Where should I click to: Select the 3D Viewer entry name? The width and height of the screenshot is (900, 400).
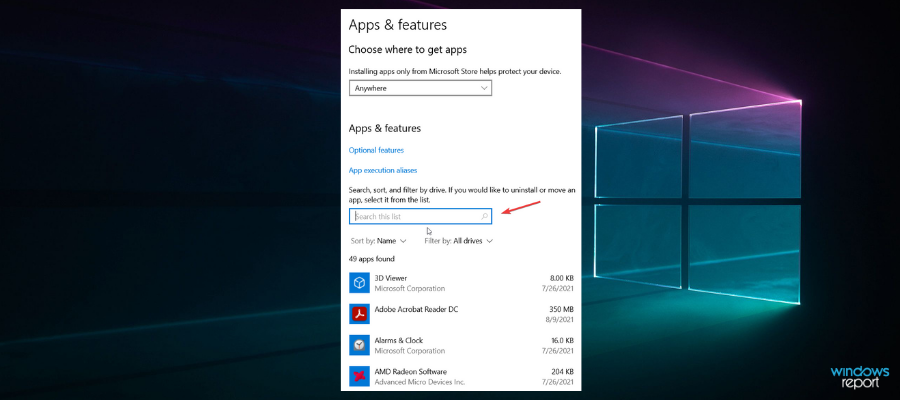[x=390, y=278]
